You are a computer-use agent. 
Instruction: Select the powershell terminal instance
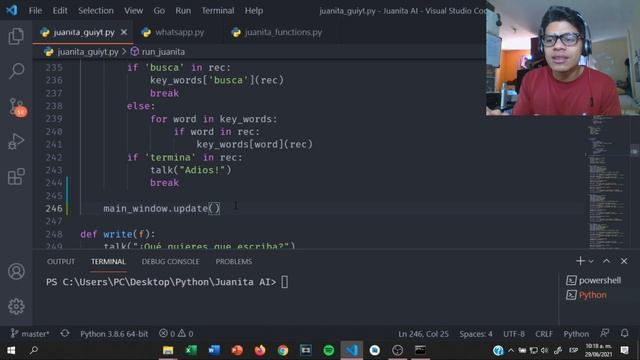pos(594,280)
